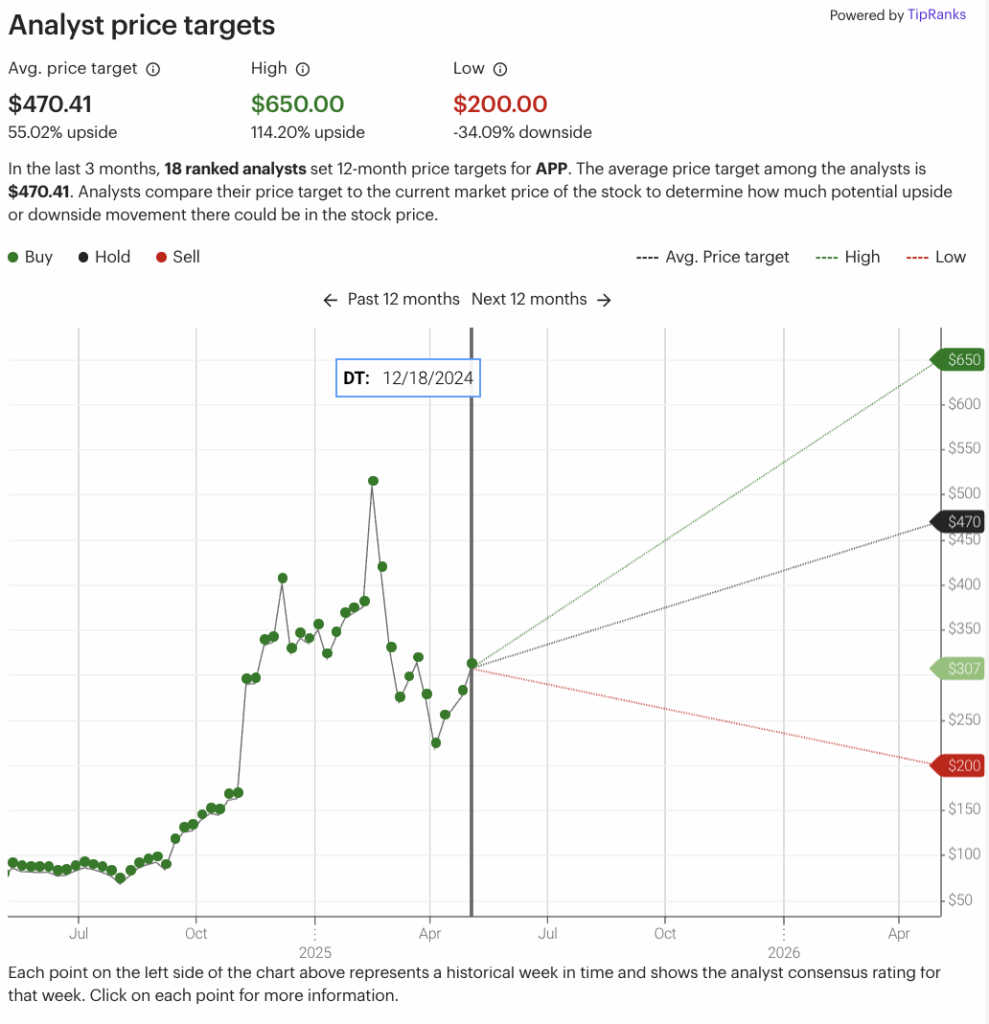Click the light green $307 current price tag
The height and width of the screenshot is (1024, 989).
coord(958,669)
